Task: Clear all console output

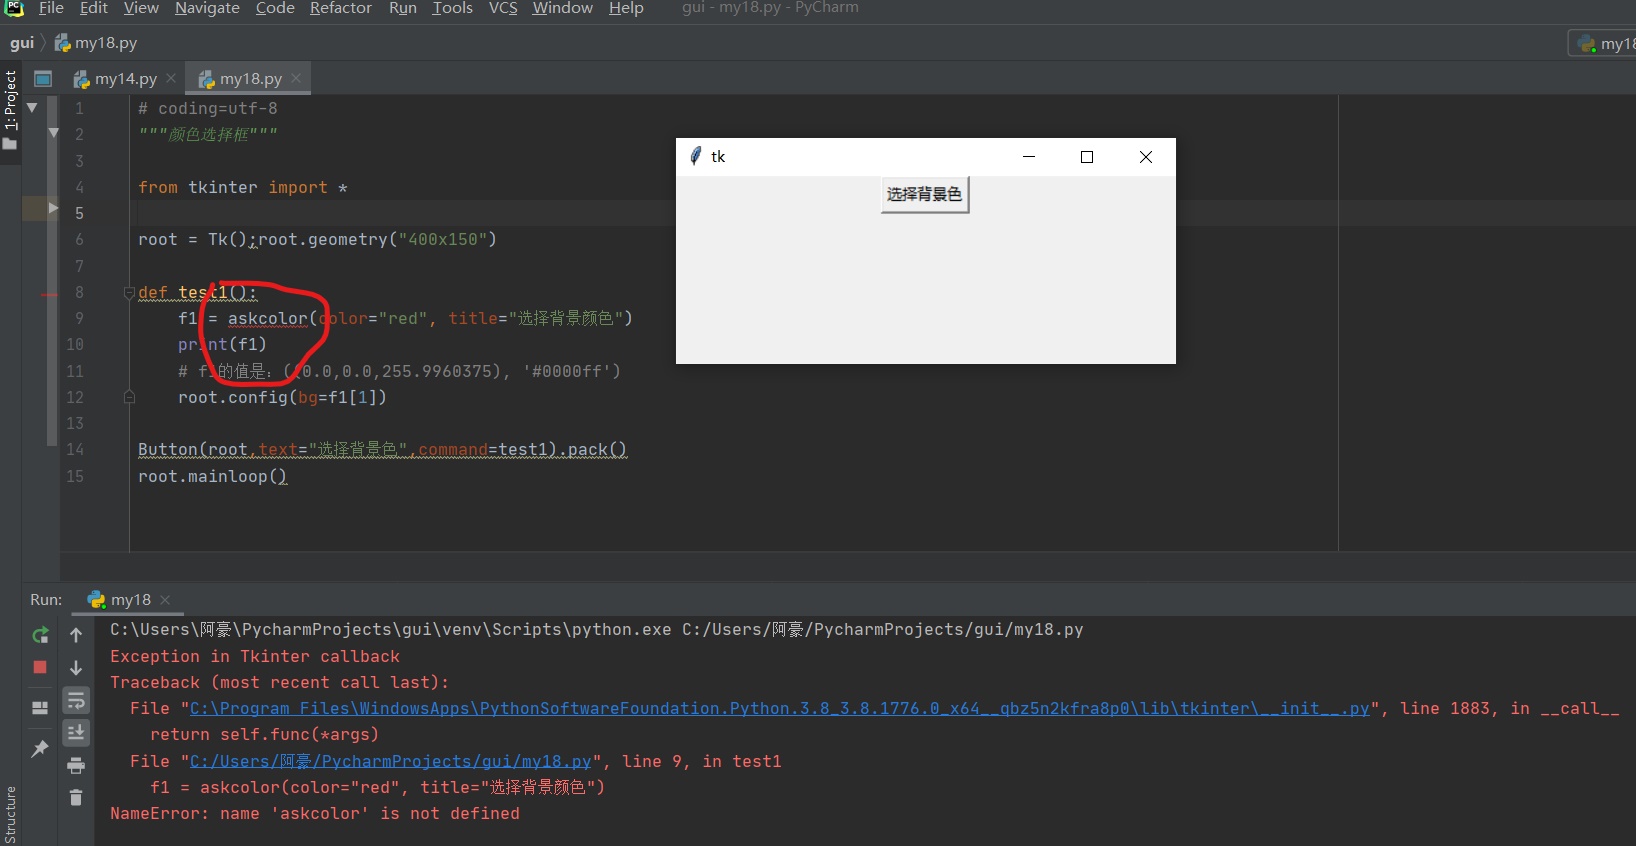Action: tap(76, 798)
